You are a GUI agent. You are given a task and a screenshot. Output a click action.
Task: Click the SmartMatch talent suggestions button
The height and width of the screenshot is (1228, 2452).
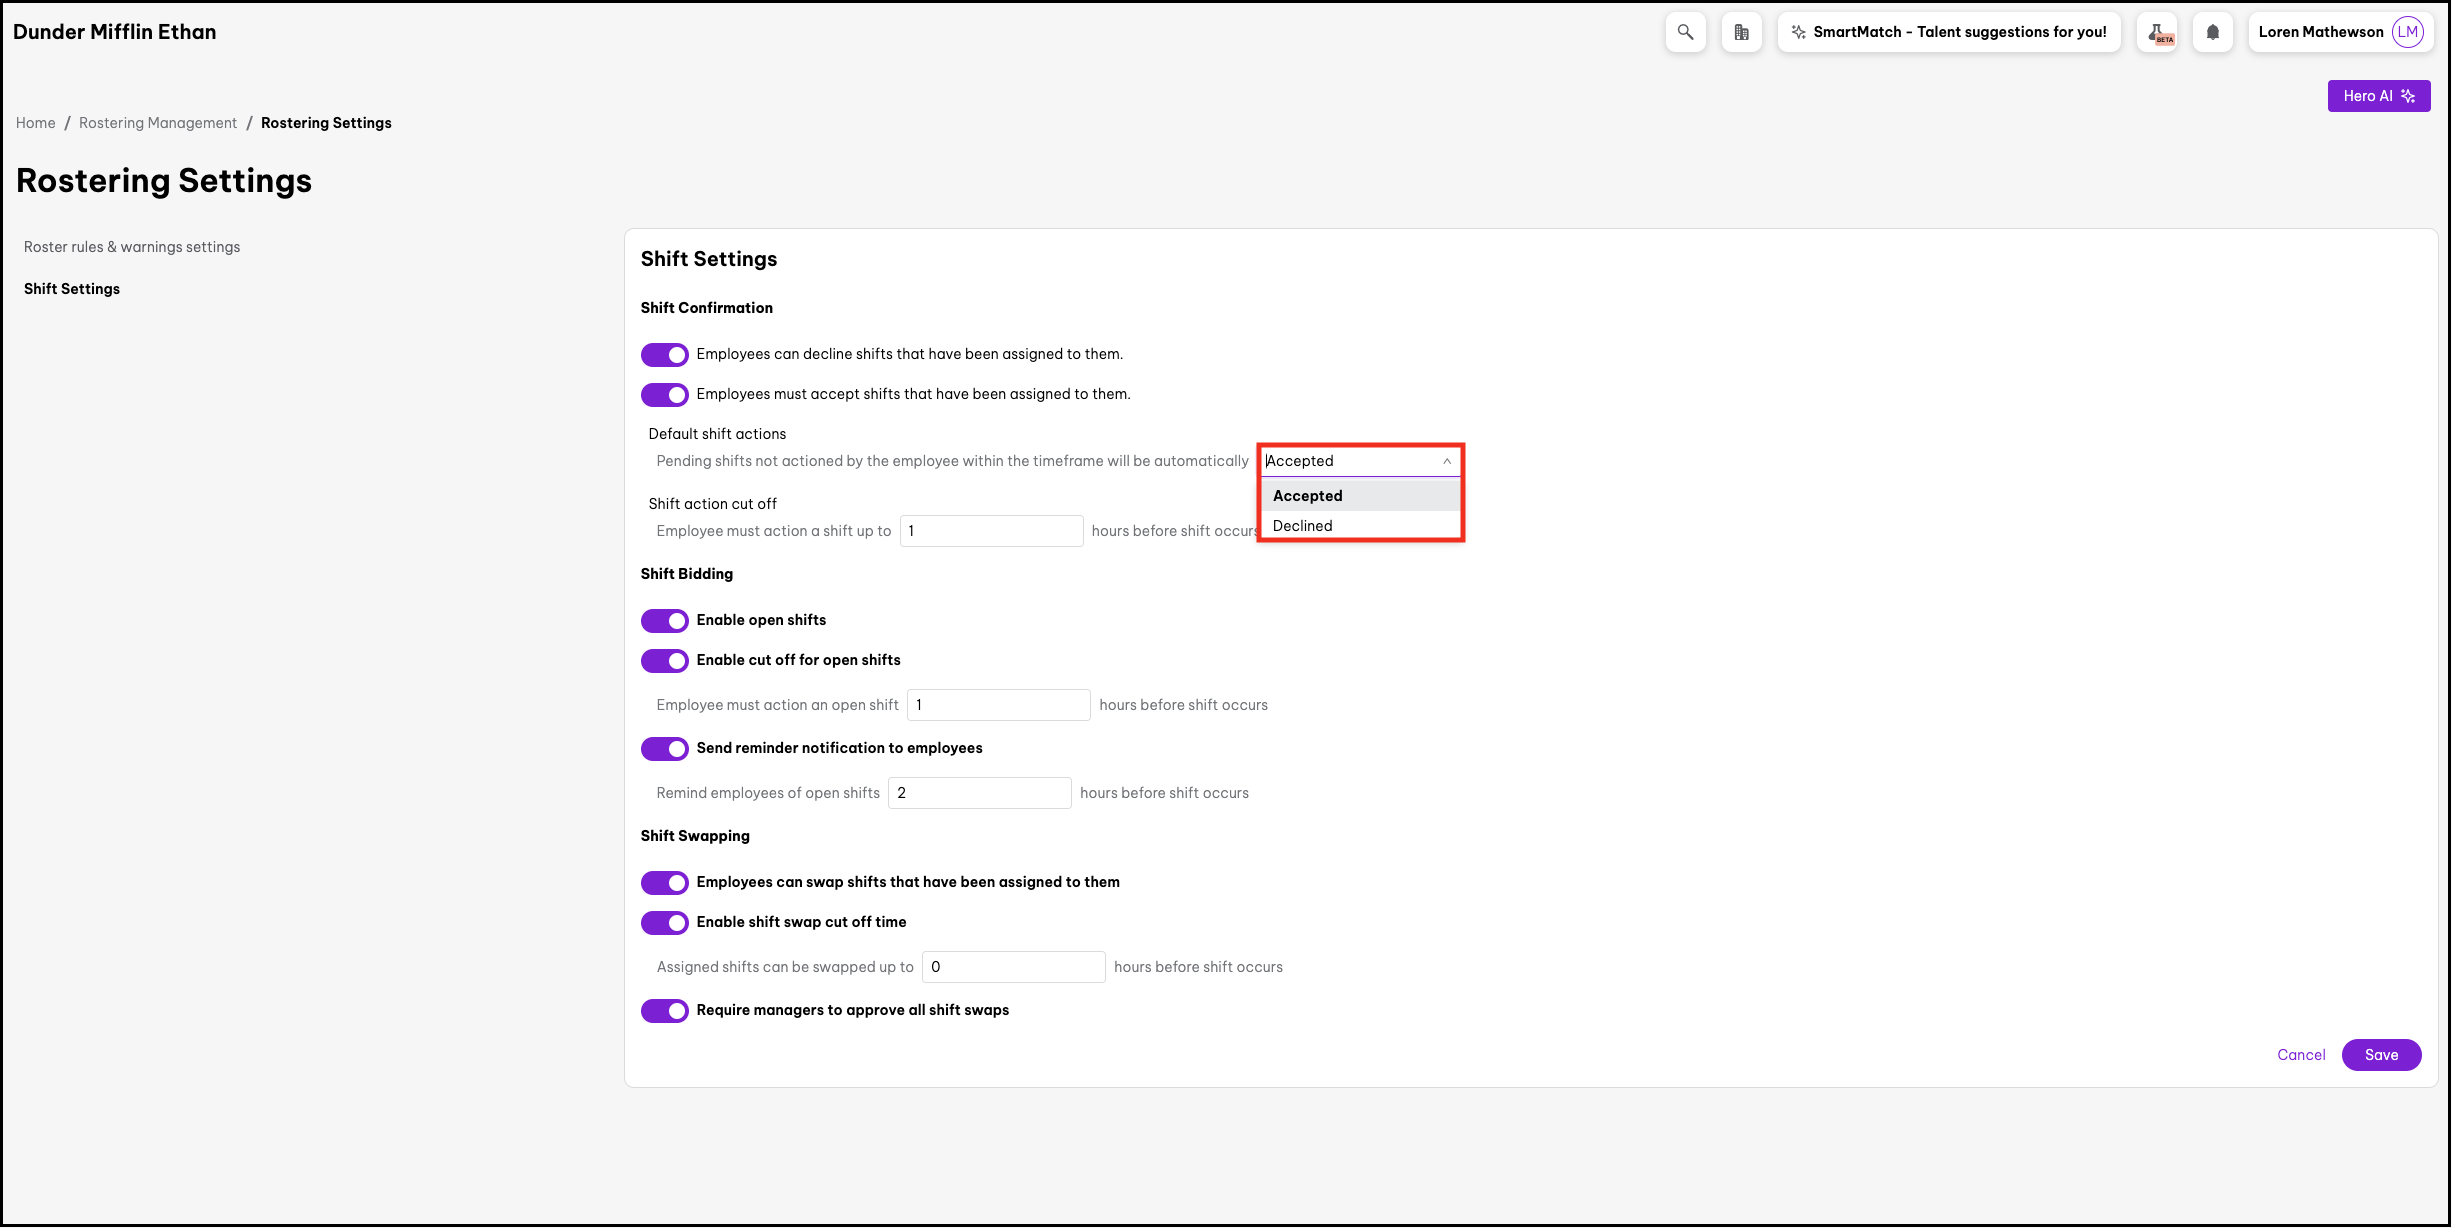[1949, 32]
